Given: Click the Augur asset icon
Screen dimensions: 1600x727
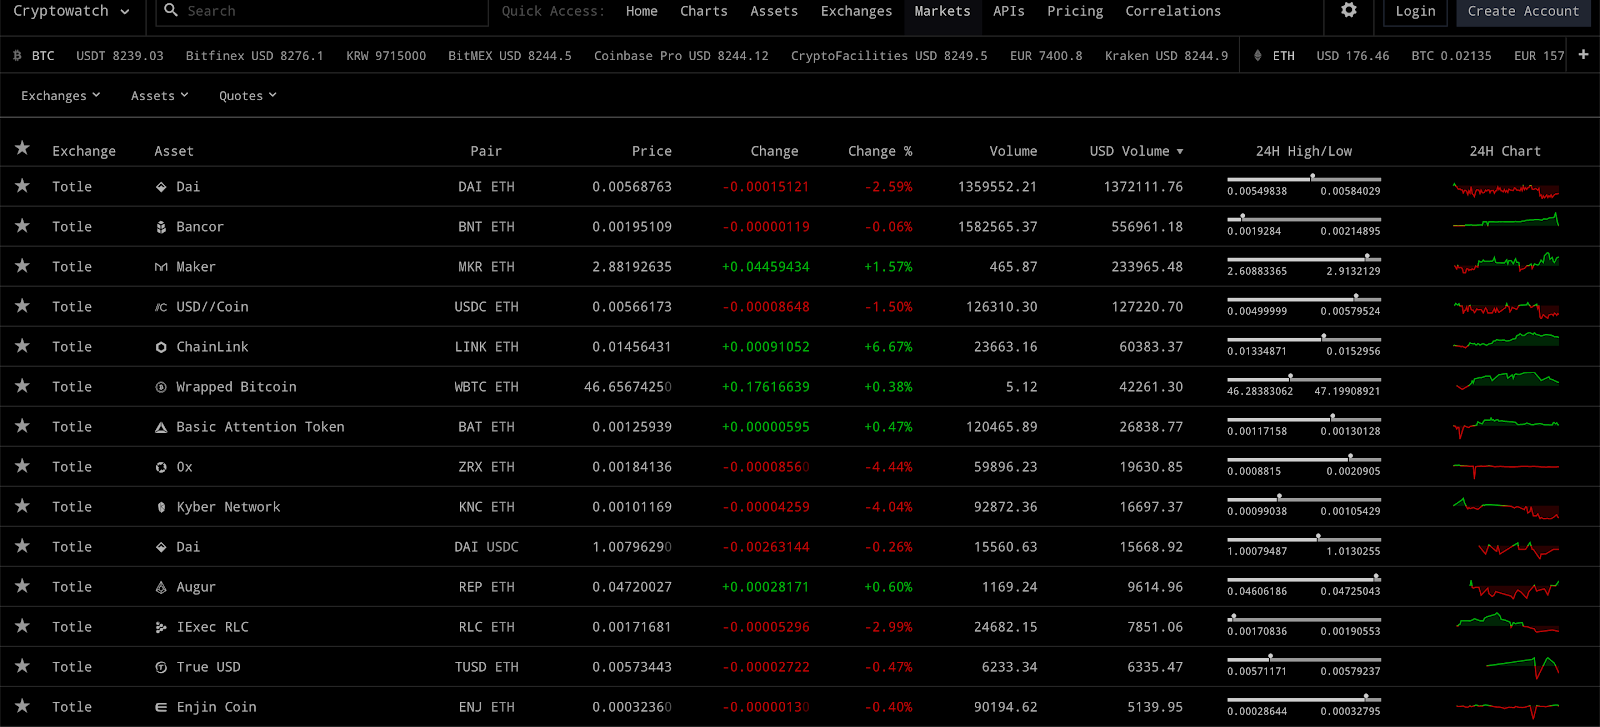Looking at the screenshot, I should click(x=161, y=587).
